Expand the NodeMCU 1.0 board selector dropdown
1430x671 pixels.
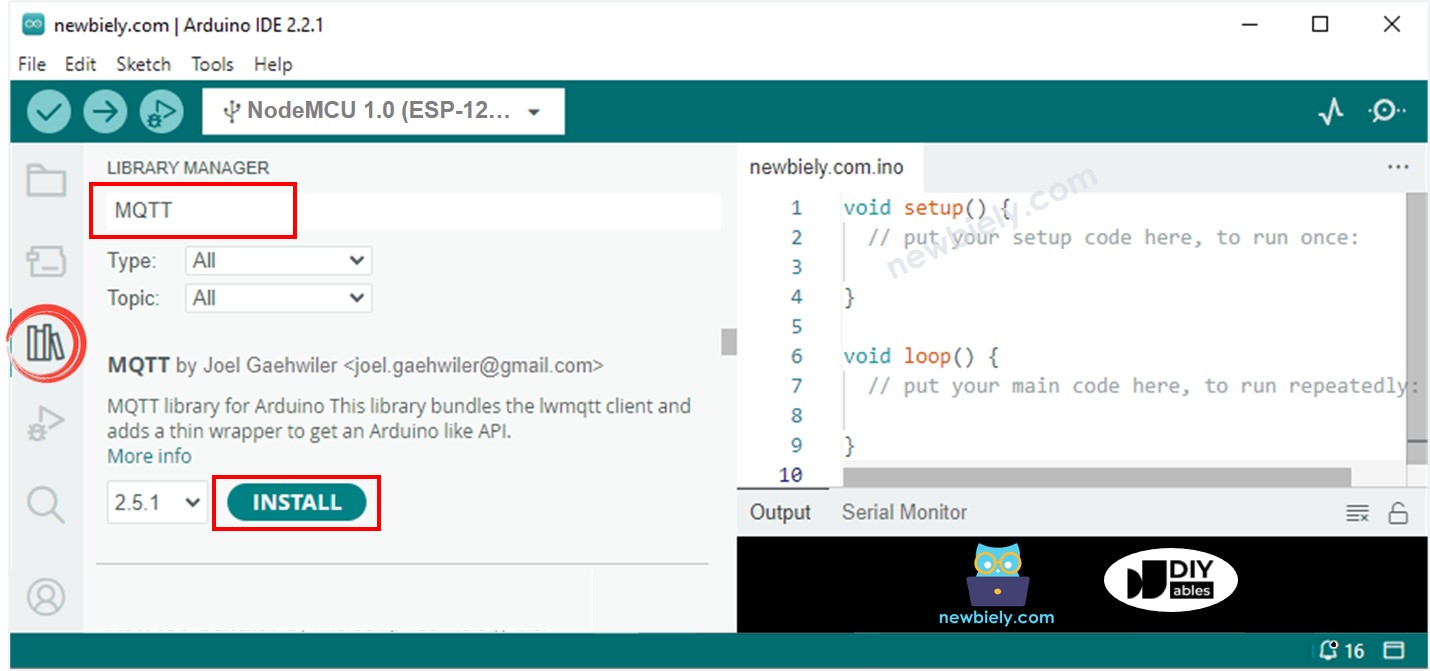[x=383, y=111]
